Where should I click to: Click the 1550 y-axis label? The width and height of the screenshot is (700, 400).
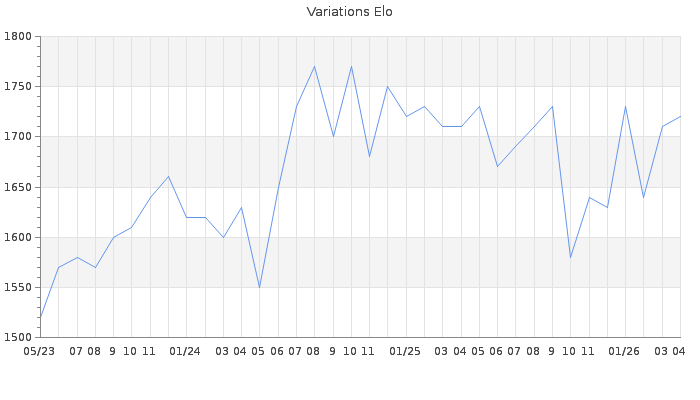tap(17, 288)
